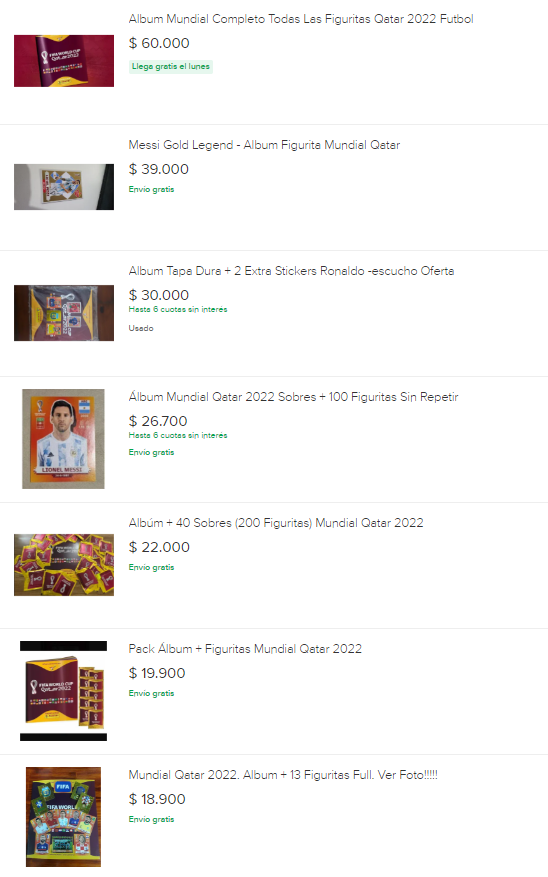Open 'Sobres + 100 Figuritas Sin Repetir' listing
The height and width of the screenshot is (877, 548).
[293, 397]
